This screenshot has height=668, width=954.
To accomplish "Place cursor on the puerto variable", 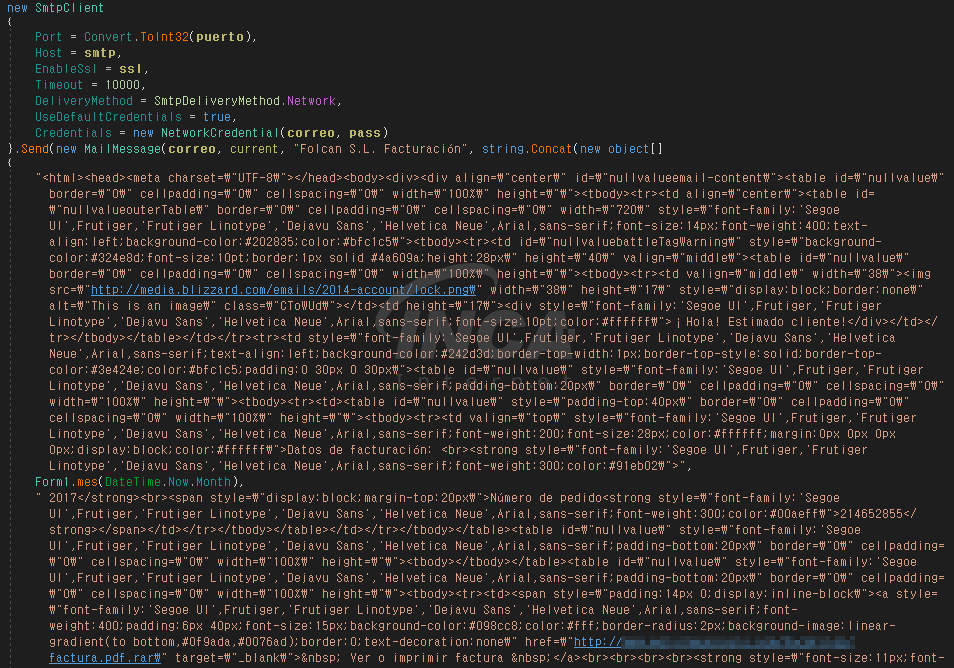I will tap(220, 37).
